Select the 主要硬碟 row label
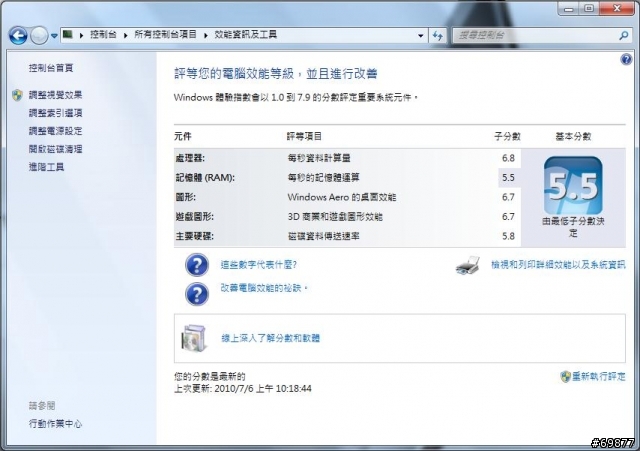This screenshot has width=640, height=451. (194, 236)
